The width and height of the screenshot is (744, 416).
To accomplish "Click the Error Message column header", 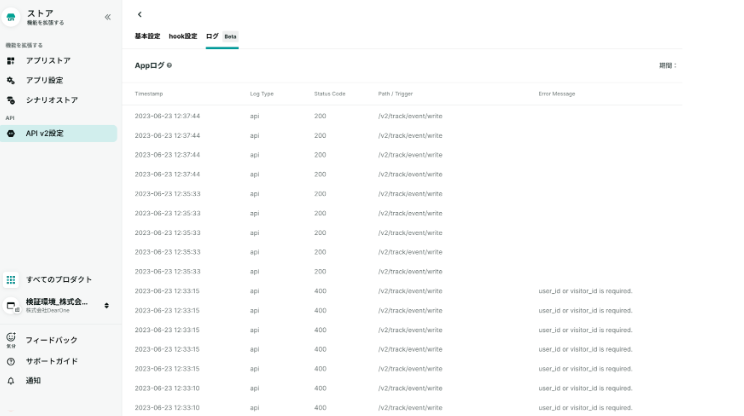I will pos(557,94).
